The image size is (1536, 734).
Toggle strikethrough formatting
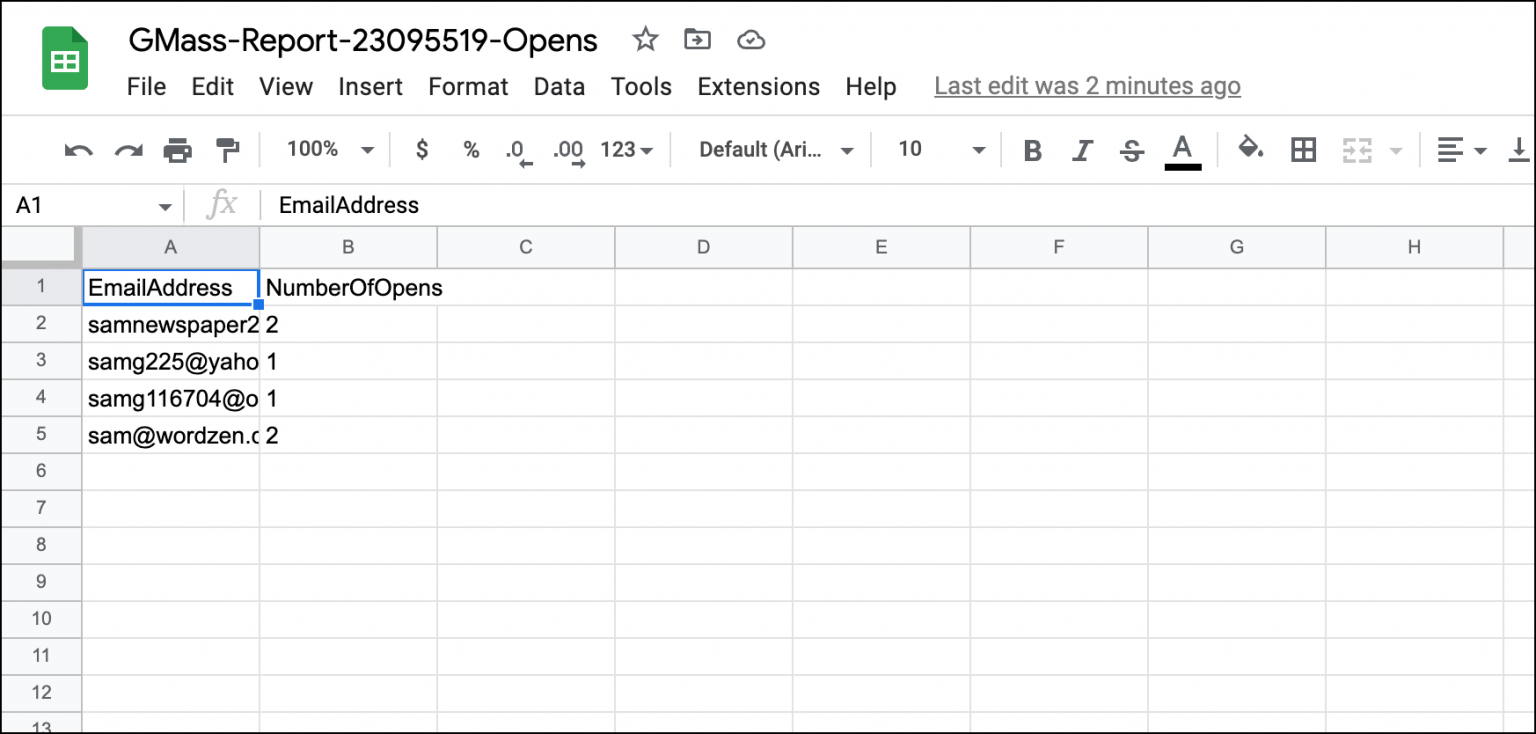(1130, 149)
